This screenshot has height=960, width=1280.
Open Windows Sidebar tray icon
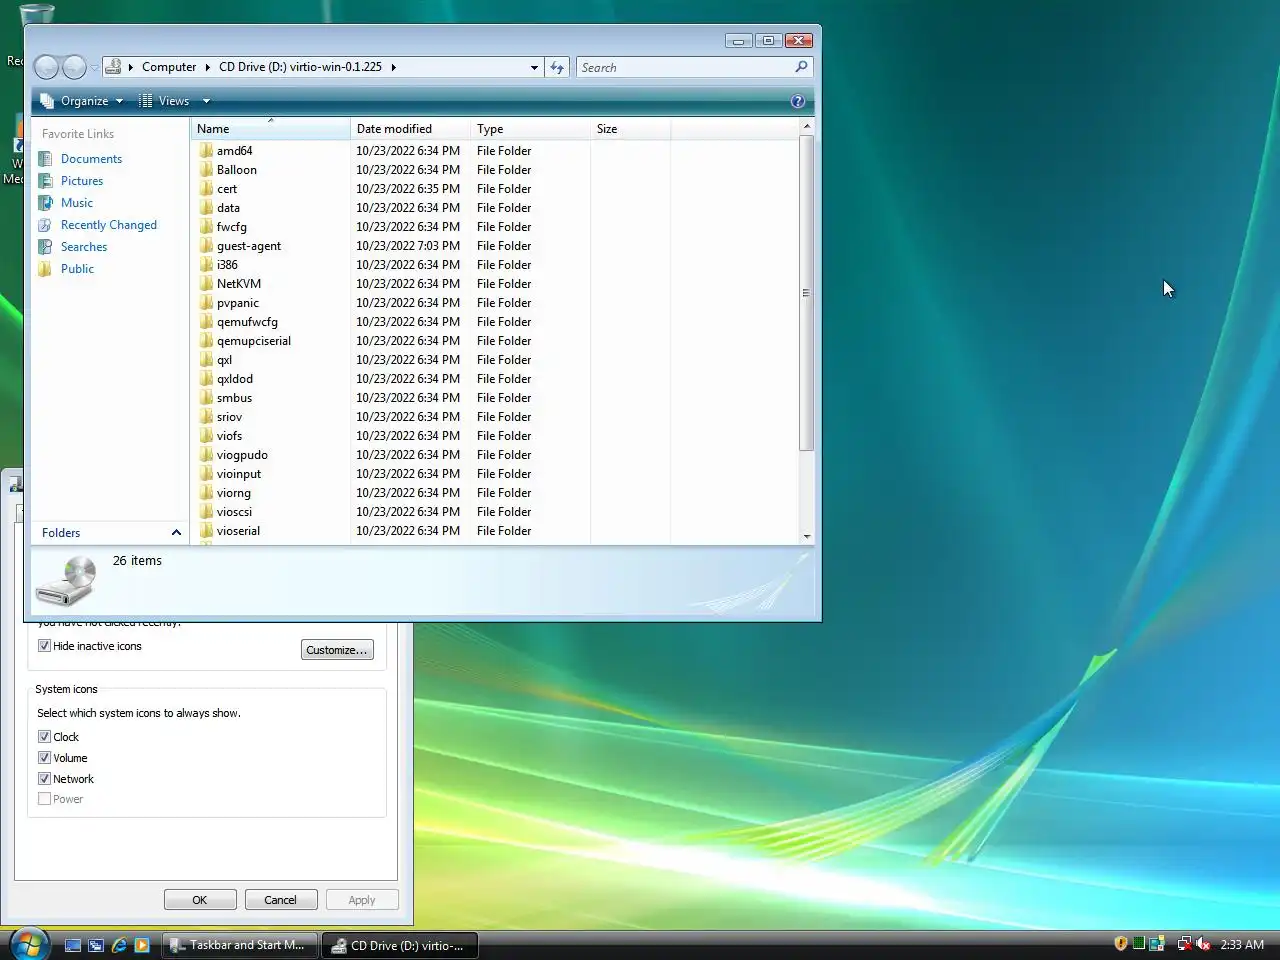[x=1156, y=944]
